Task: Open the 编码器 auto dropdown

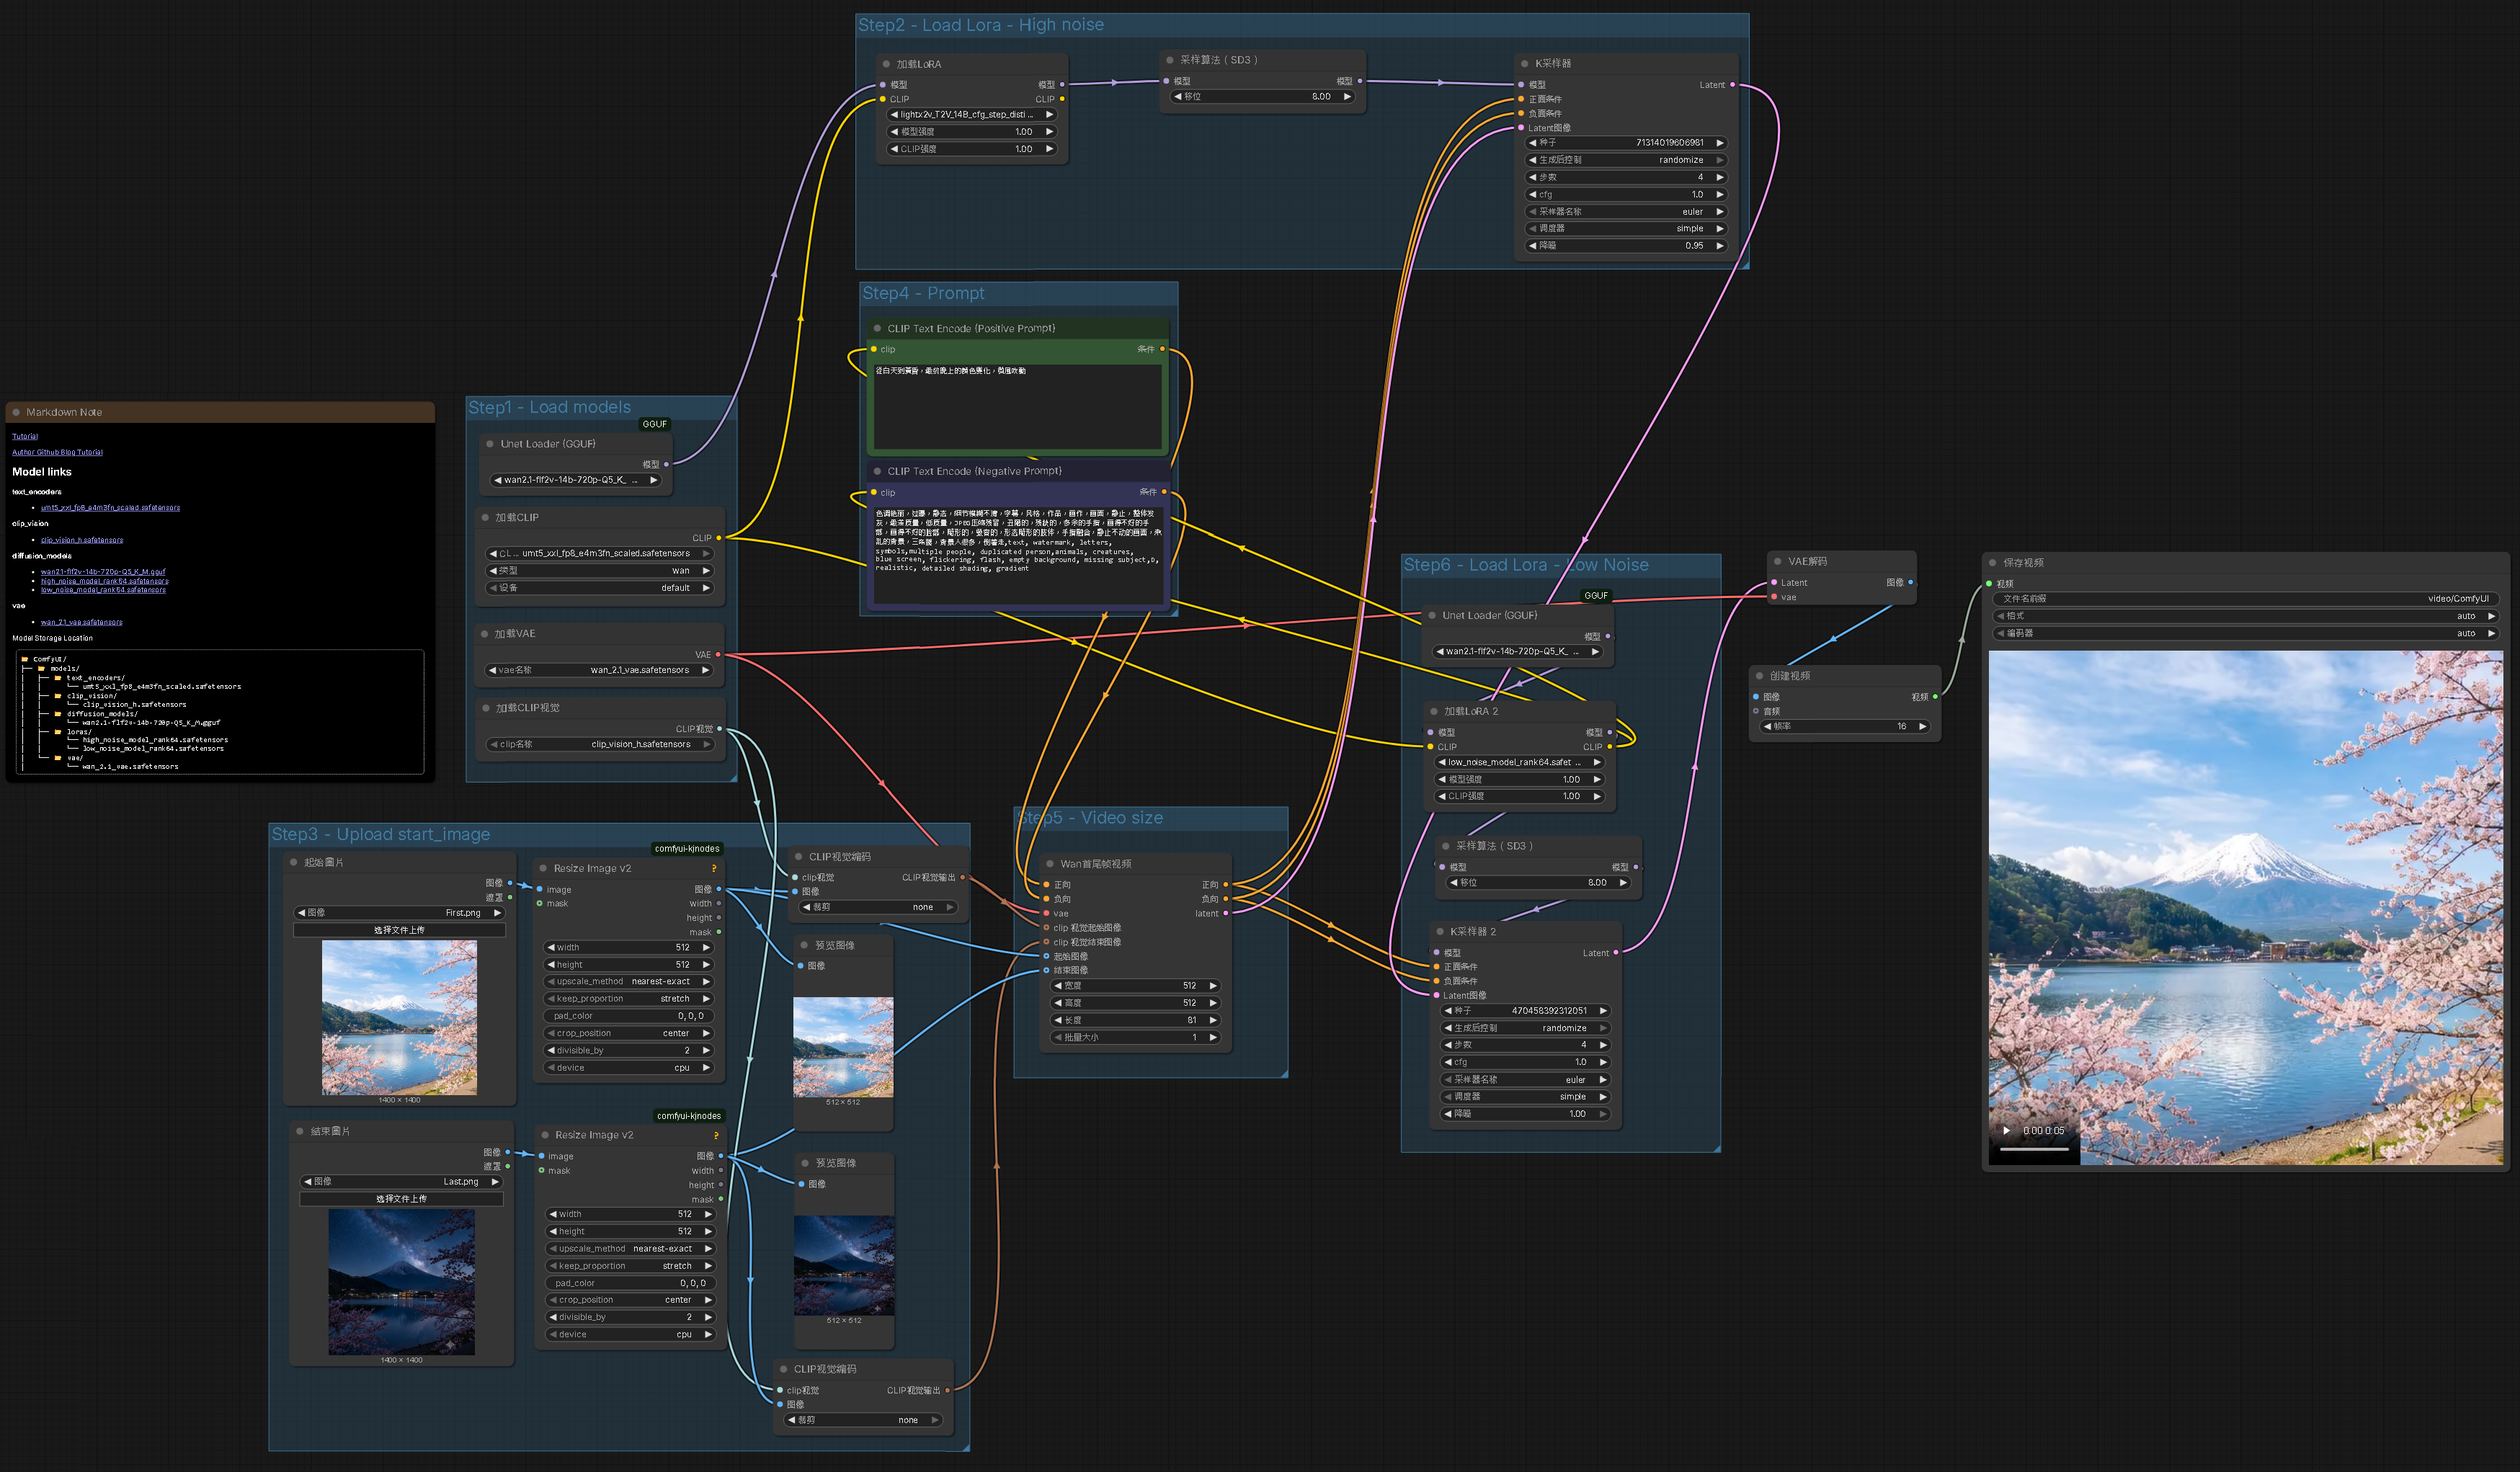Action: pyautogui.click(x=2244, y=633)
